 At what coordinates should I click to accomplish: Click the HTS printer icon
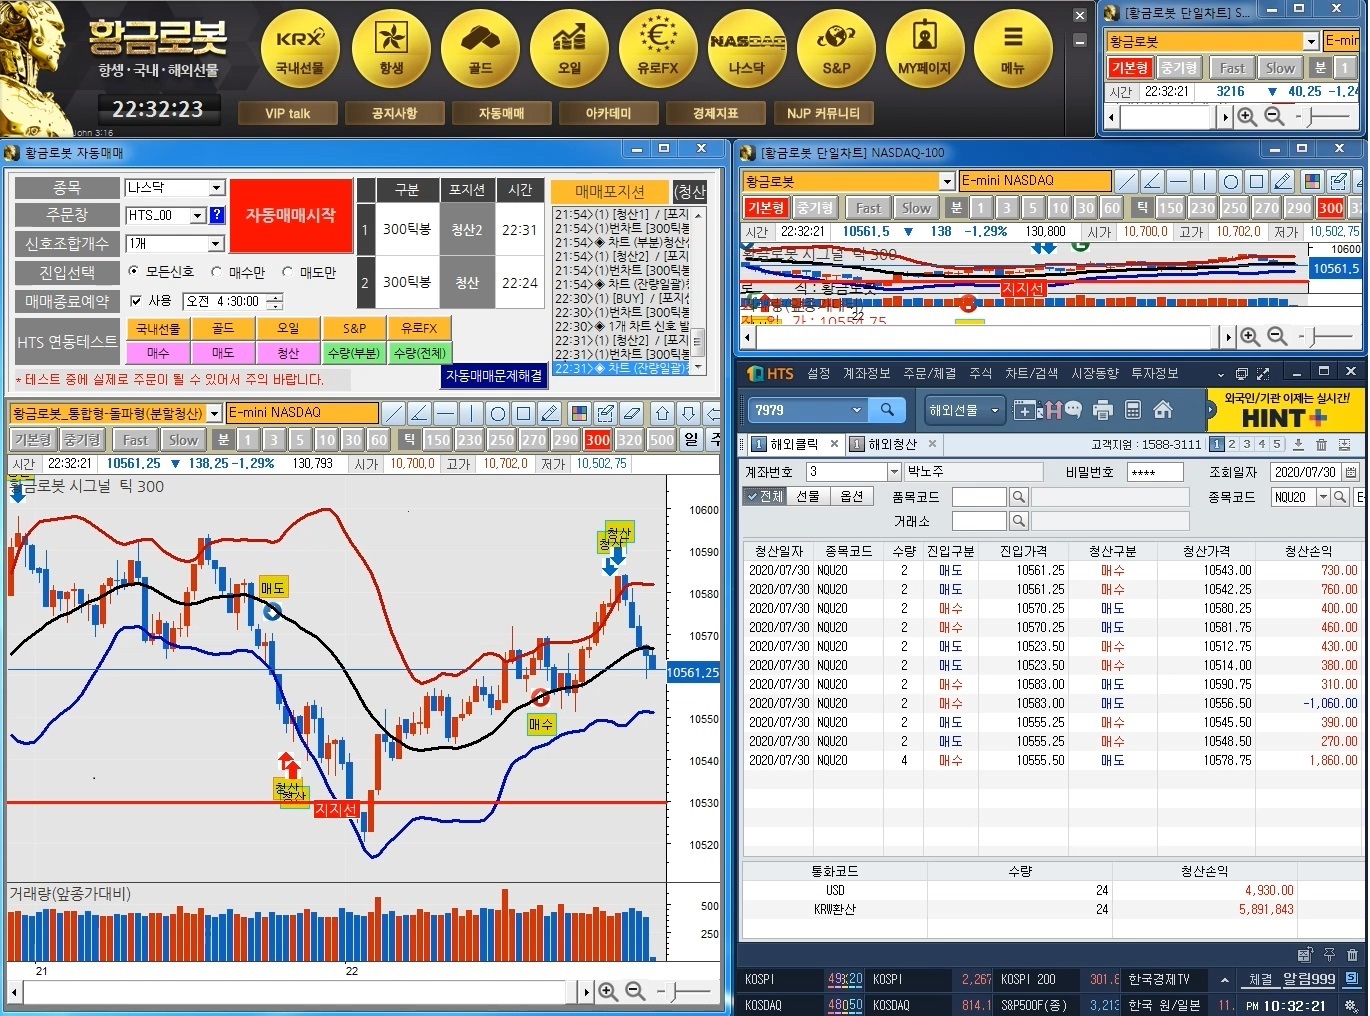click(1103, 410)
